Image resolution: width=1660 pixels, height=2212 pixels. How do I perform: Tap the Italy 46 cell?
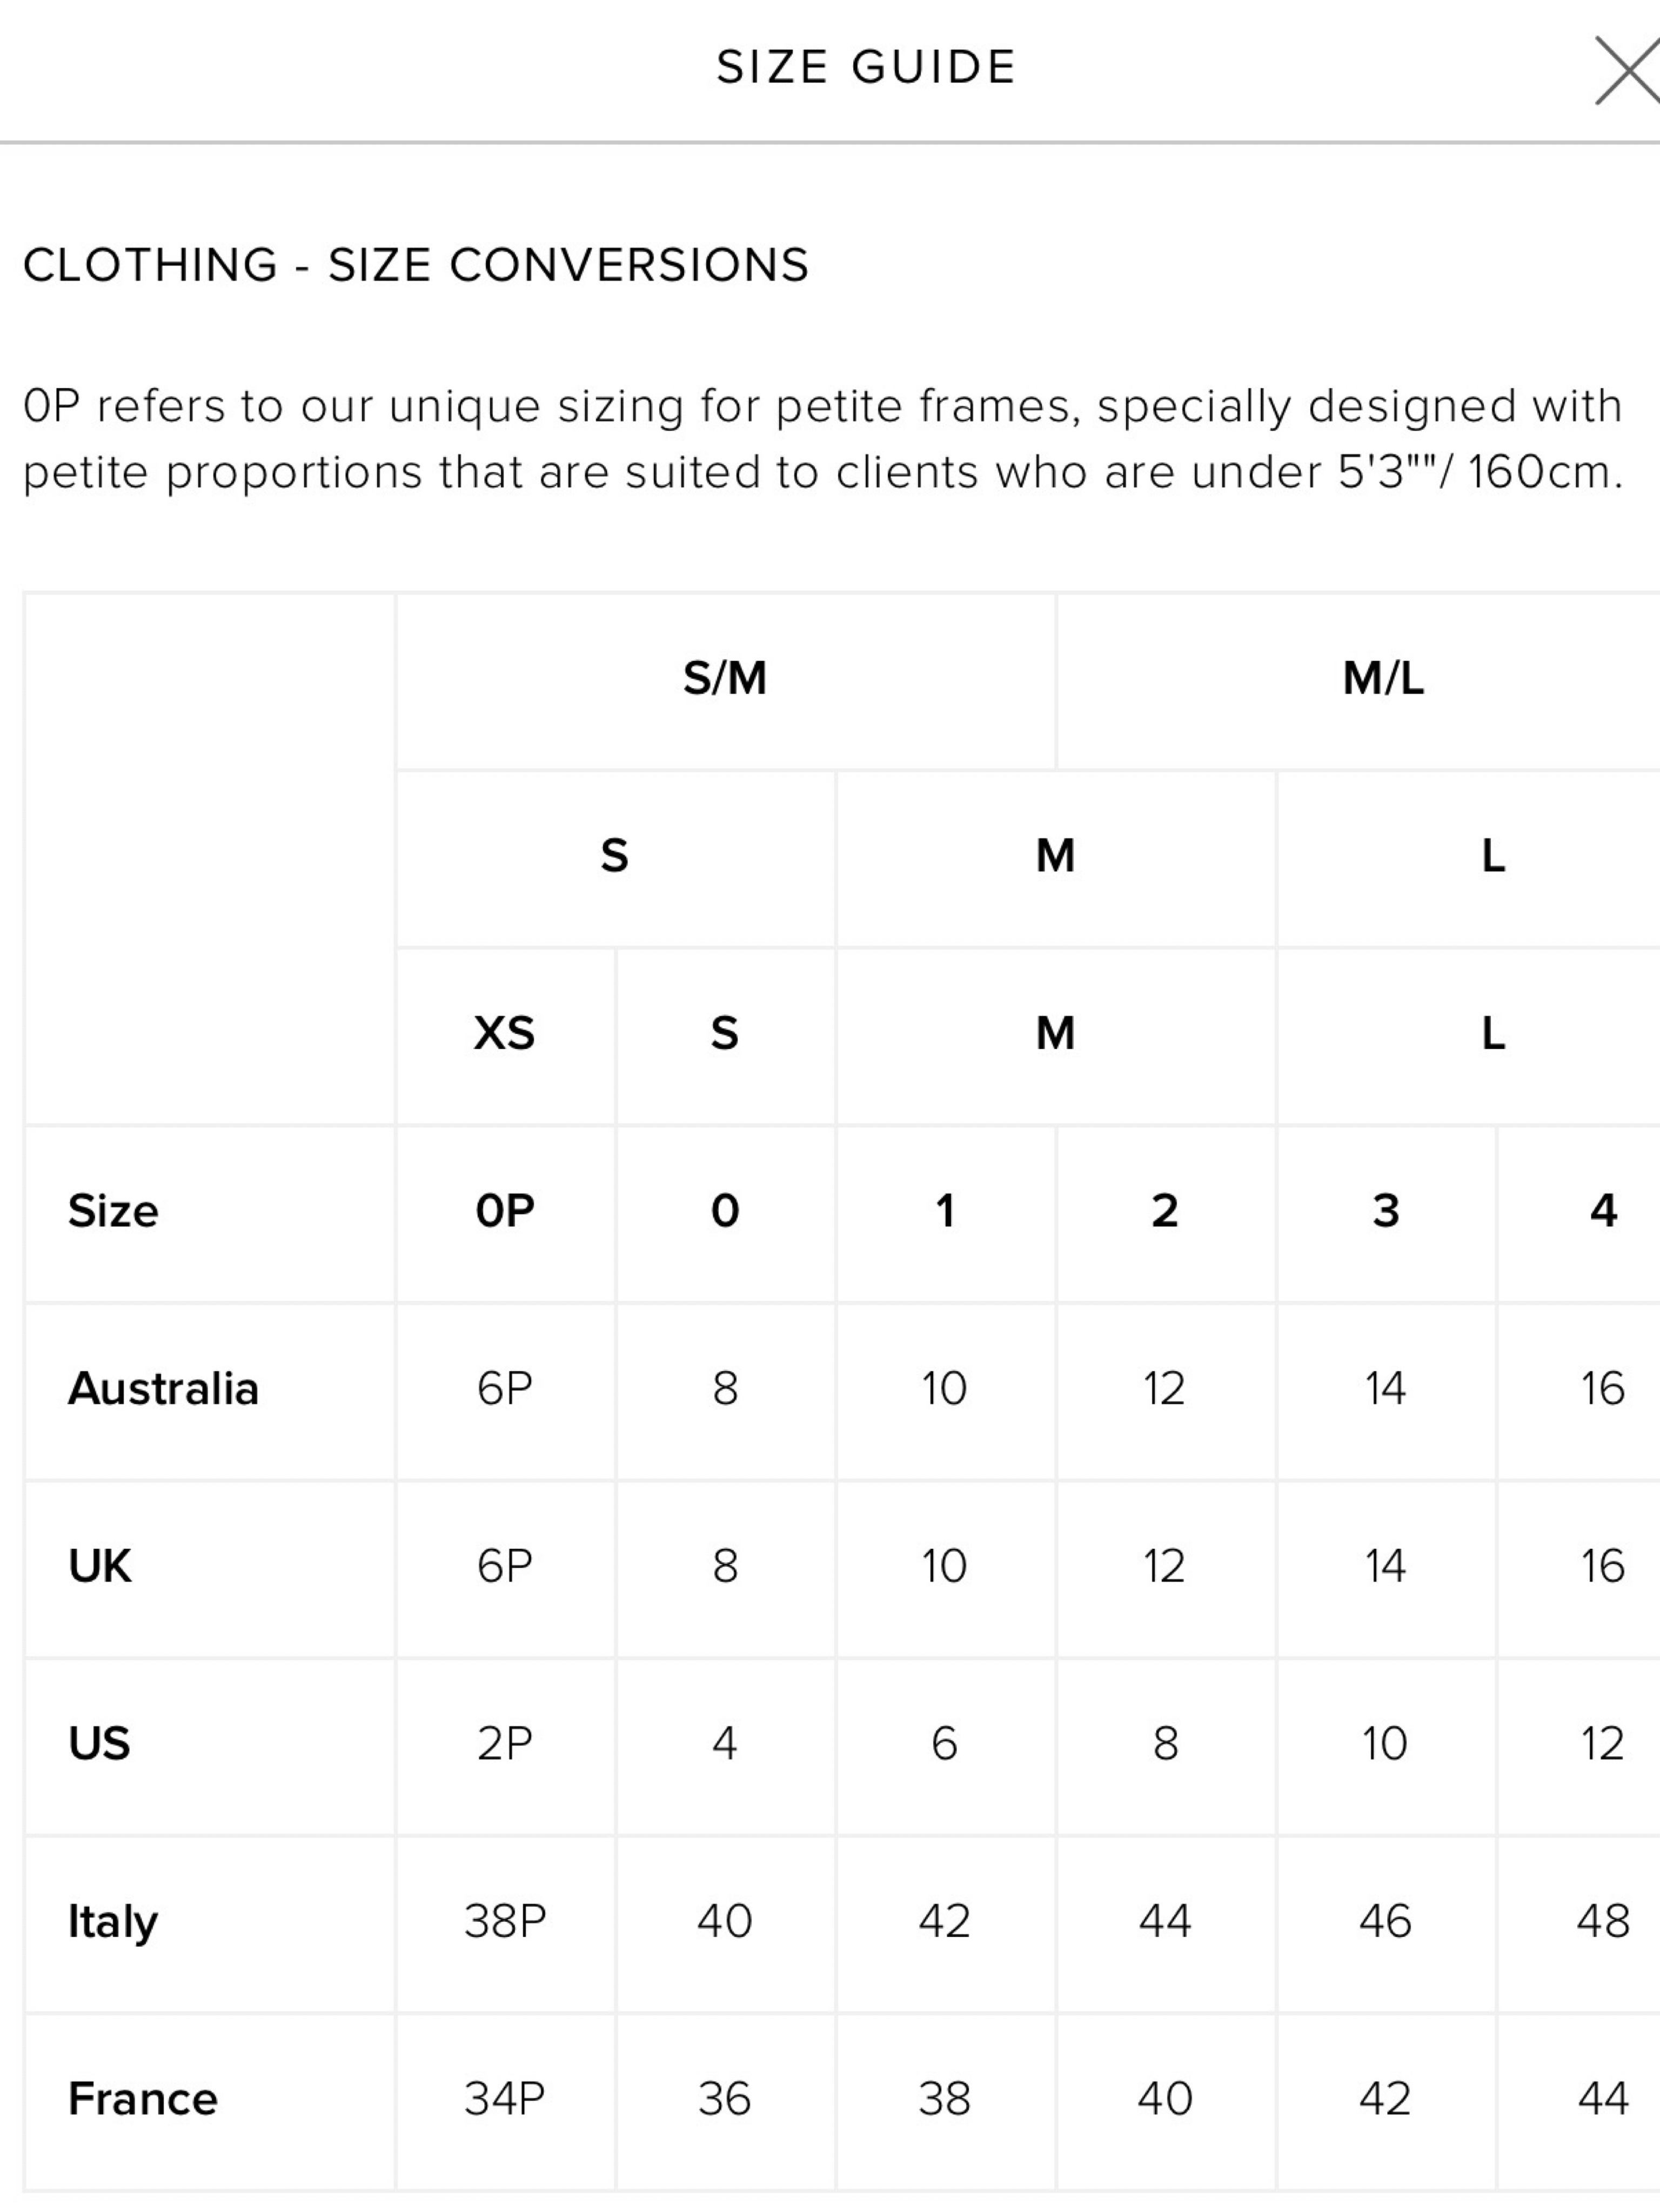[x=1385, y=1922]
